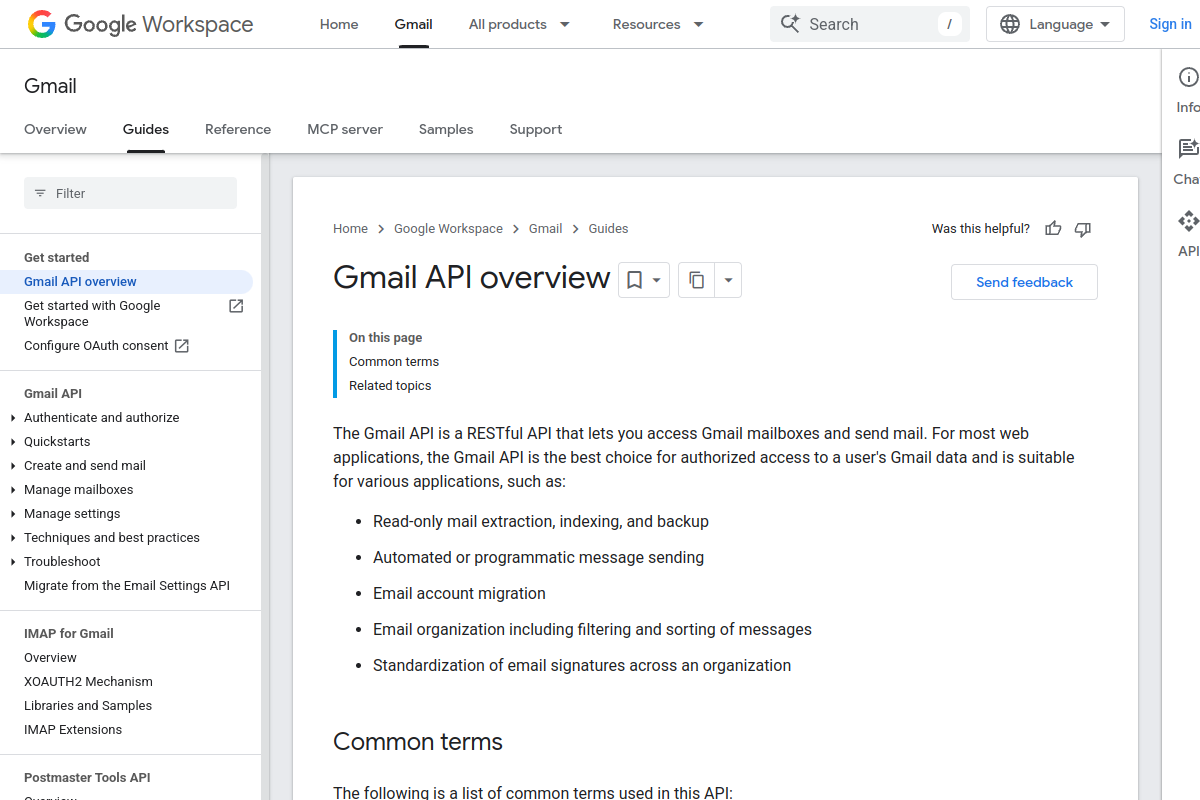This screenshot has width=1200, height=800.
Task: Open the IMAP Extensions link
Action: point(73,730)
